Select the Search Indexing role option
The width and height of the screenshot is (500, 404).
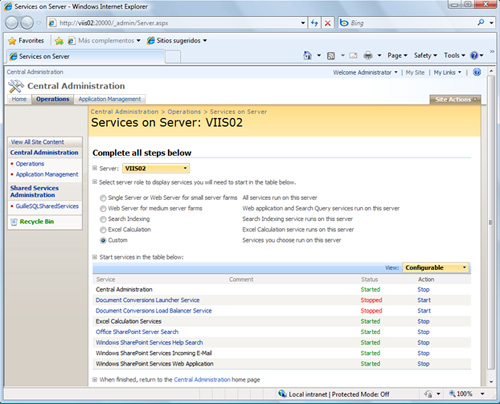click(103, 219)
